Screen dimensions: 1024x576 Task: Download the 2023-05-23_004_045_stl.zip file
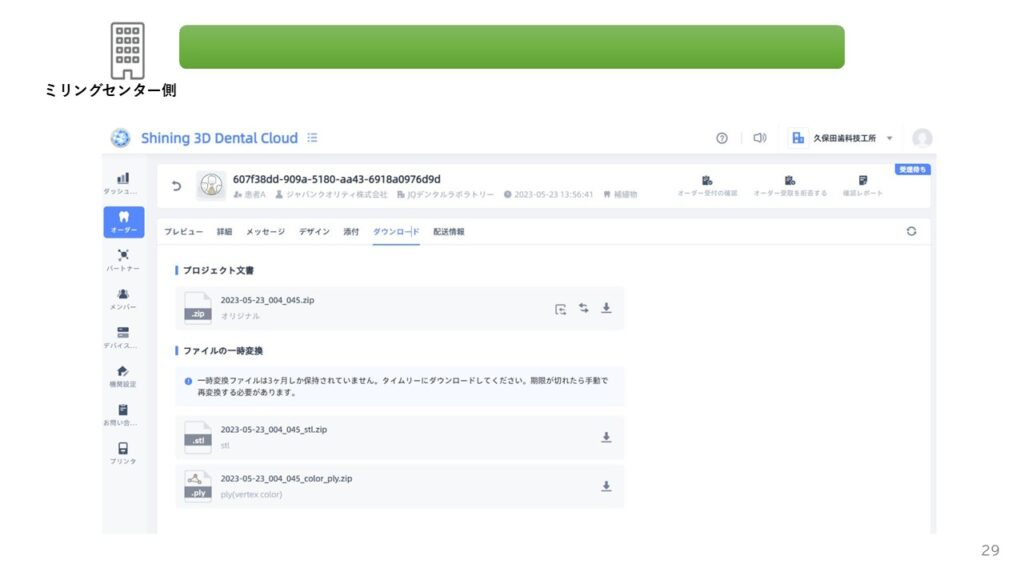606,437
